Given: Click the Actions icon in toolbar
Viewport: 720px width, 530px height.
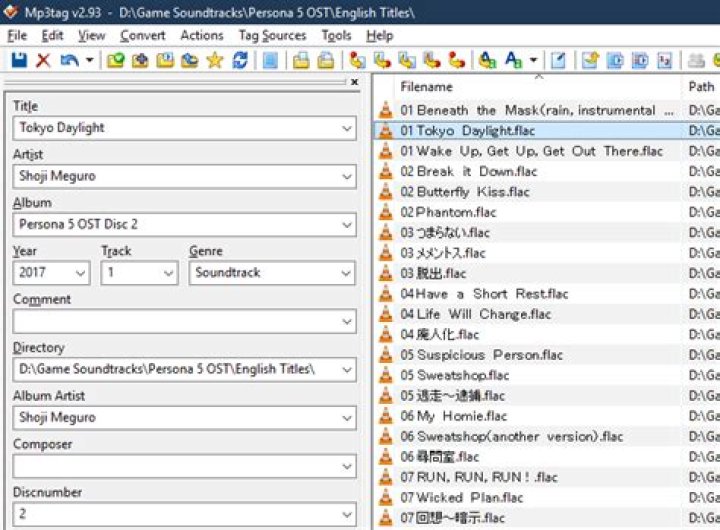Looking at the screenshot, I should pos(487,60).
